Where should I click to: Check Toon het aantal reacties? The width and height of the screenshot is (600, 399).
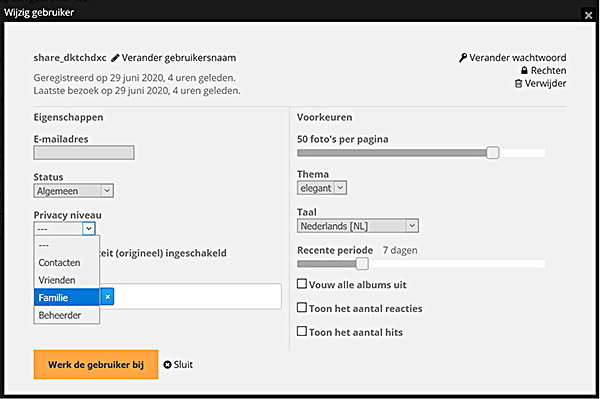[x=302, y=308]
